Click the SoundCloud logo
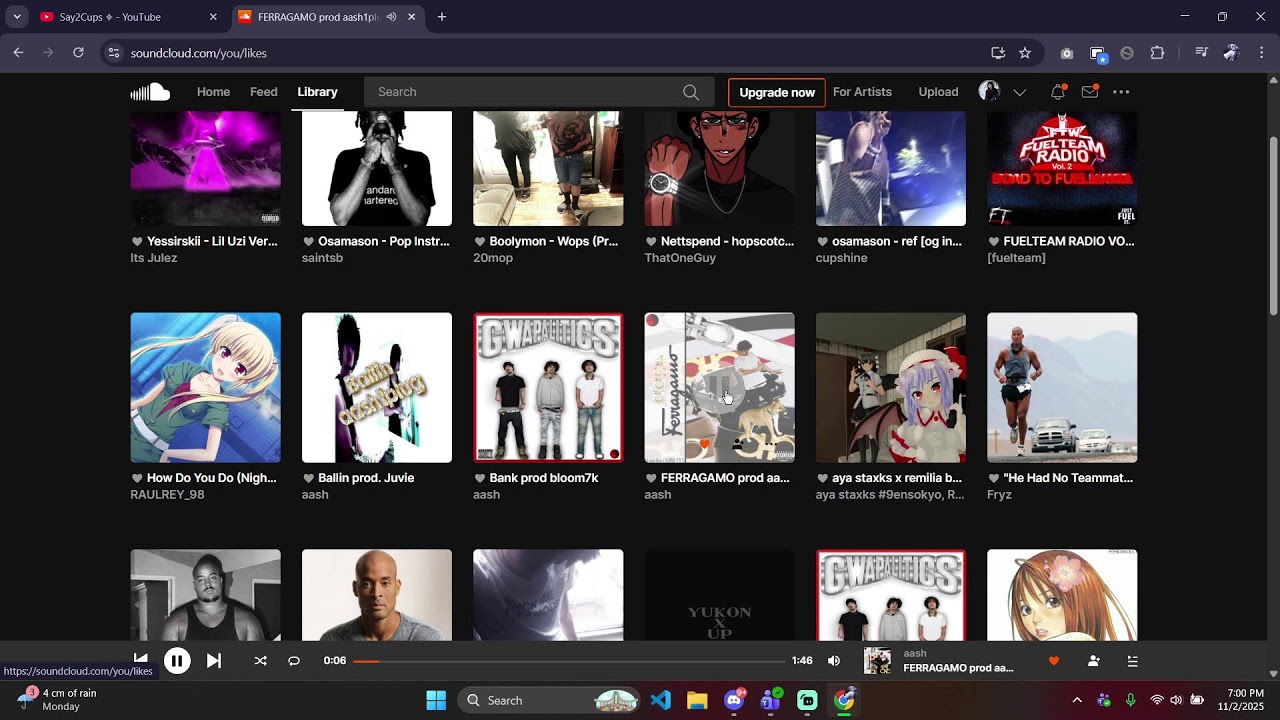 [150, 92]
